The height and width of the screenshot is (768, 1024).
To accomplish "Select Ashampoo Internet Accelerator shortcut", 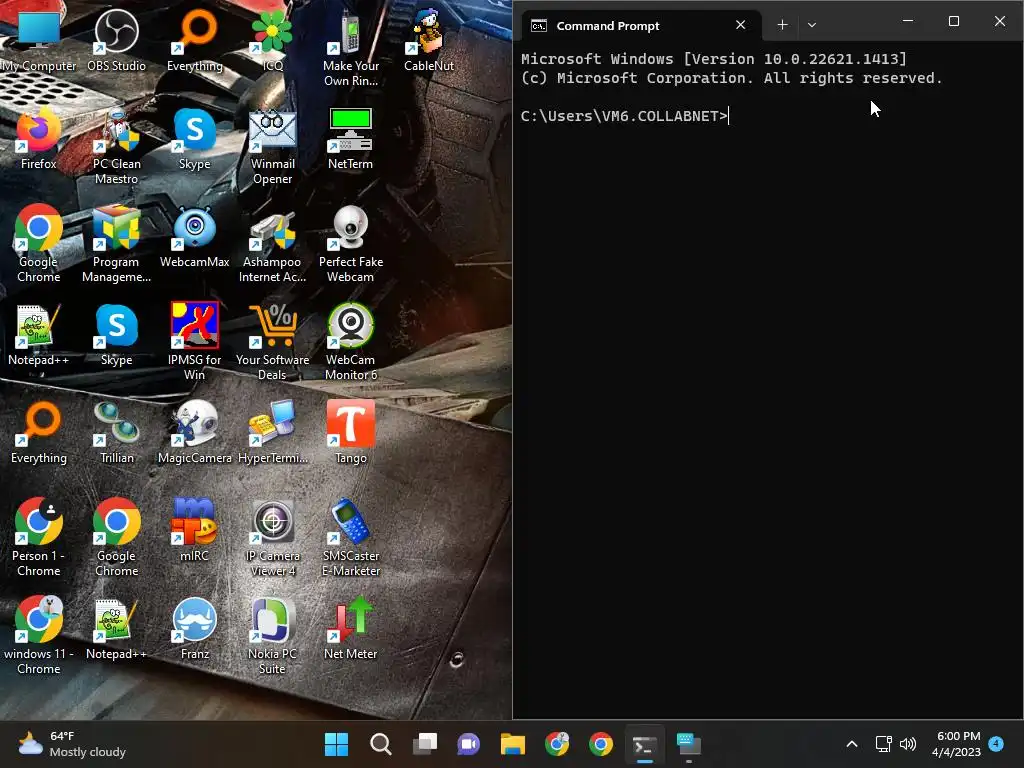I will click(272, 245).
